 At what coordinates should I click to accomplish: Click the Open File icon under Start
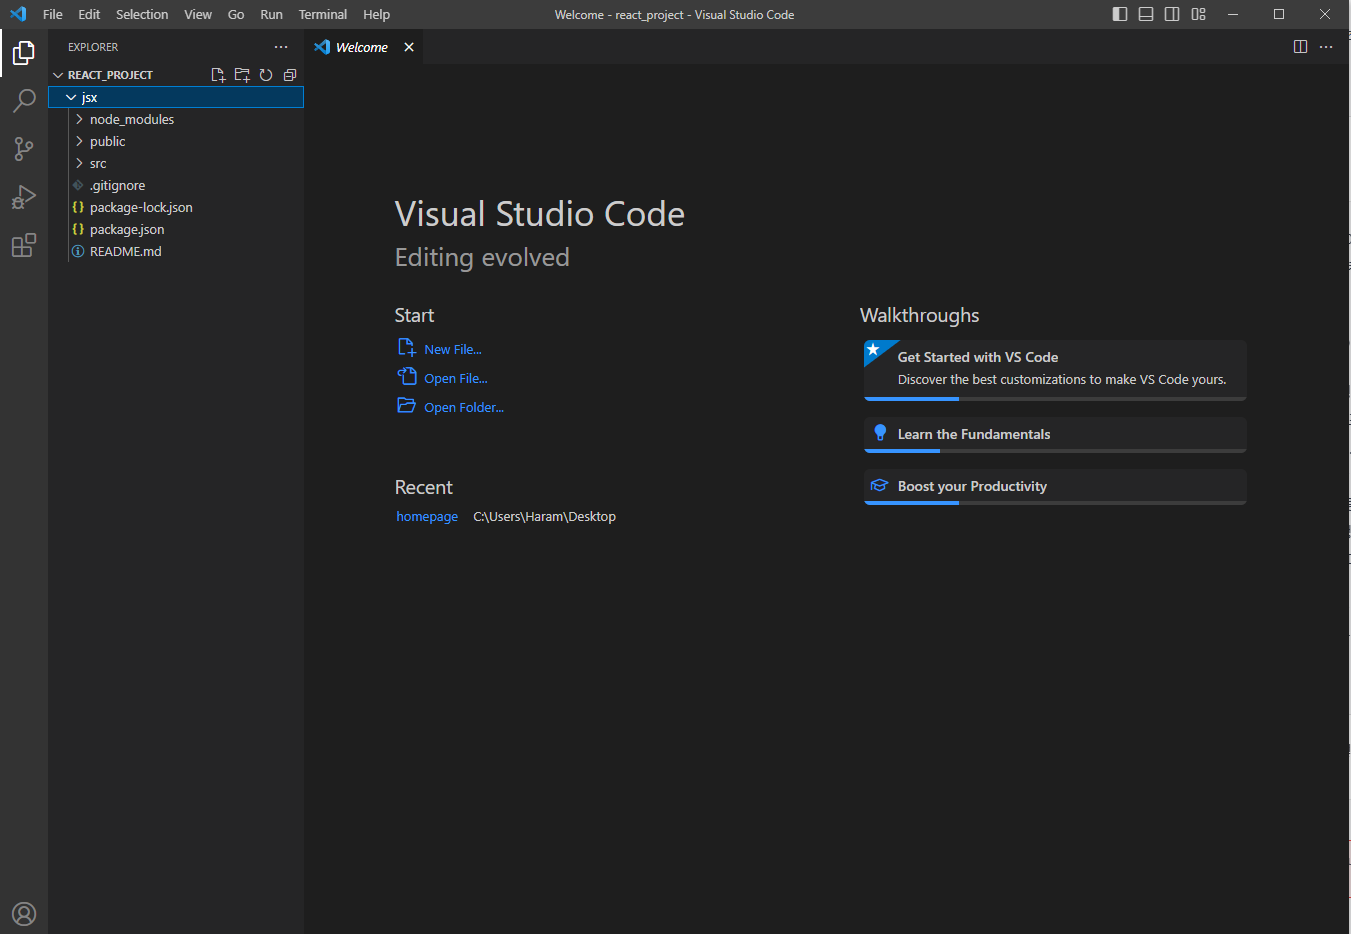click(x=407, y=376)
